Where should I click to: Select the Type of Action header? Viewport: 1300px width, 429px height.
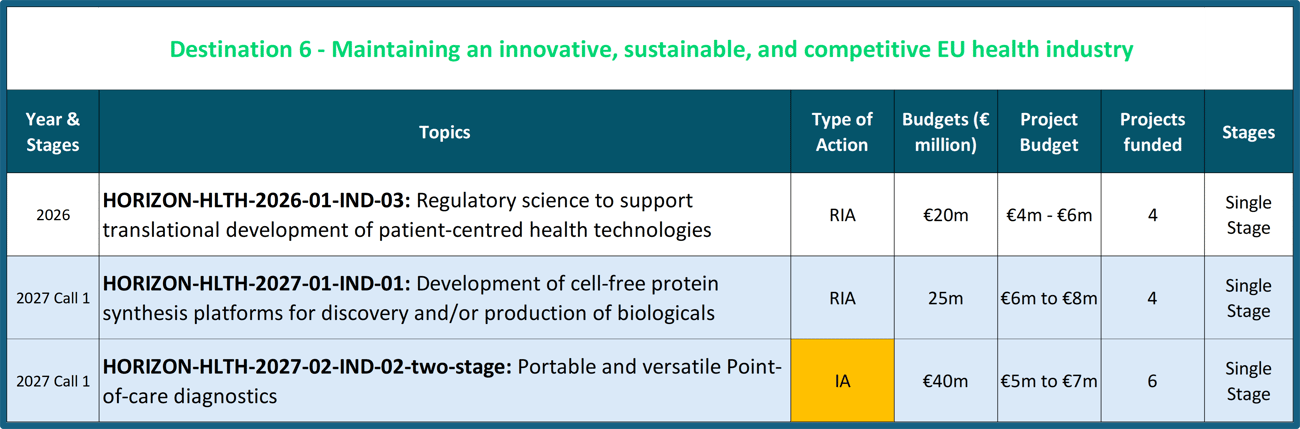[x=842, y=132]
